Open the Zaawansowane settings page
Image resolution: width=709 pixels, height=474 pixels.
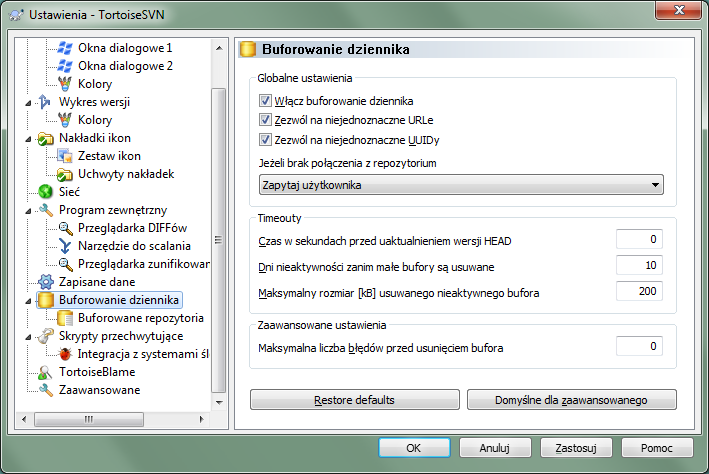99,390
